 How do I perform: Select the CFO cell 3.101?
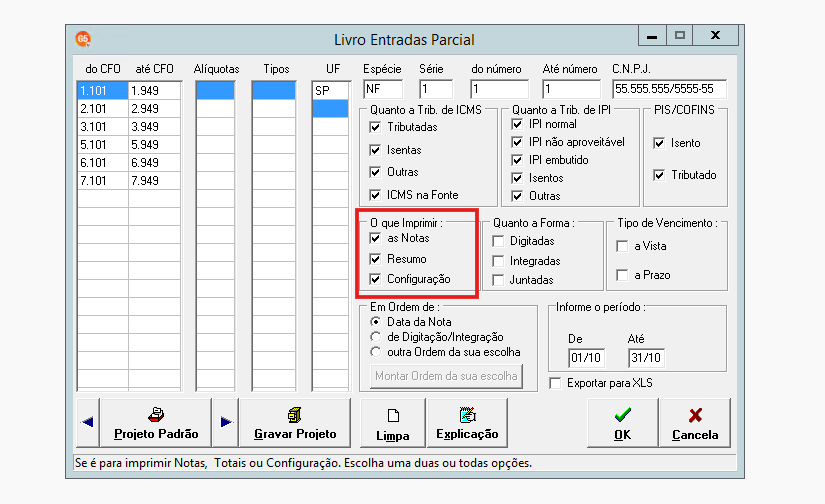103,127
